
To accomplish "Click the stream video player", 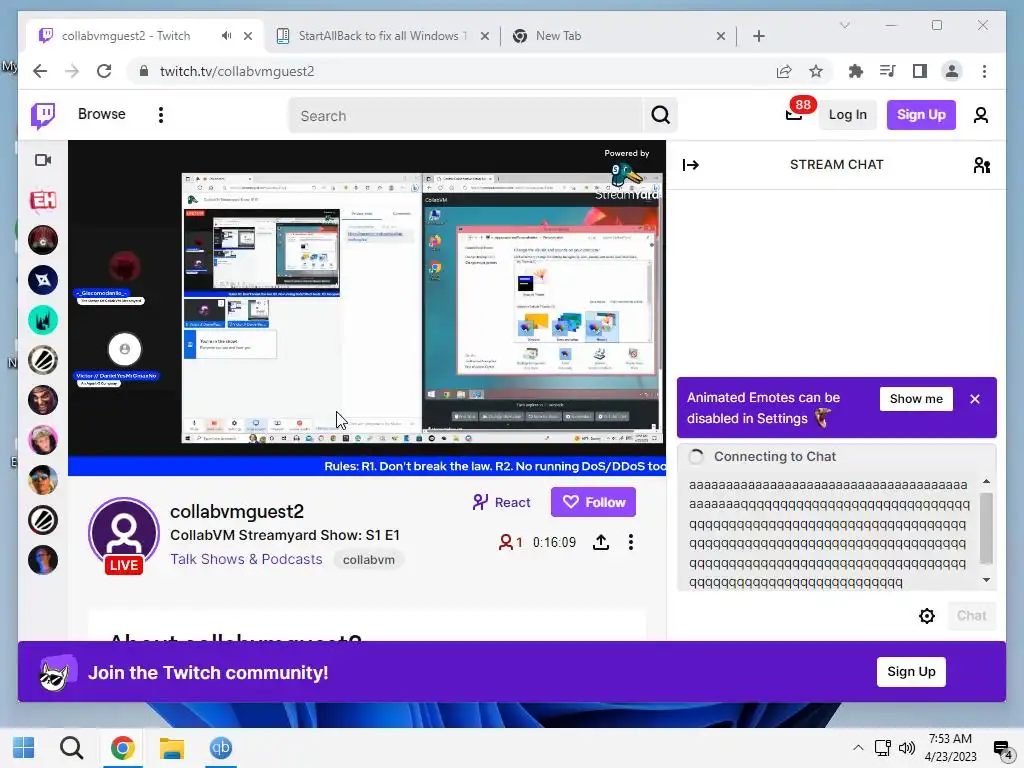I will click(367, 308).
